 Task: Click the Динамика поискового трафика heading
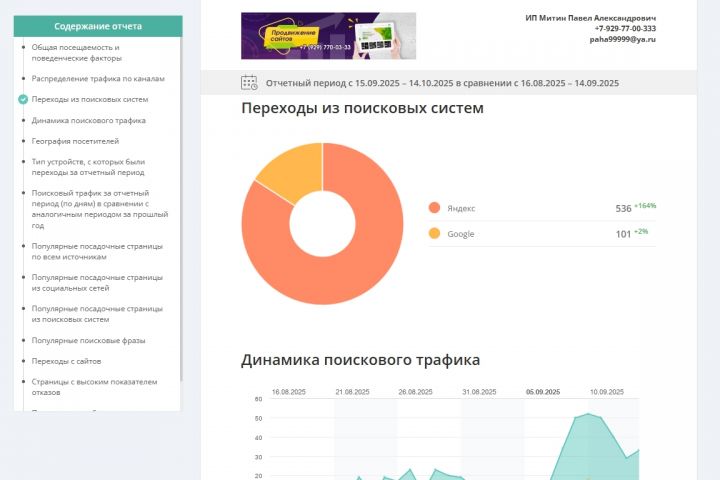(360, 360)
